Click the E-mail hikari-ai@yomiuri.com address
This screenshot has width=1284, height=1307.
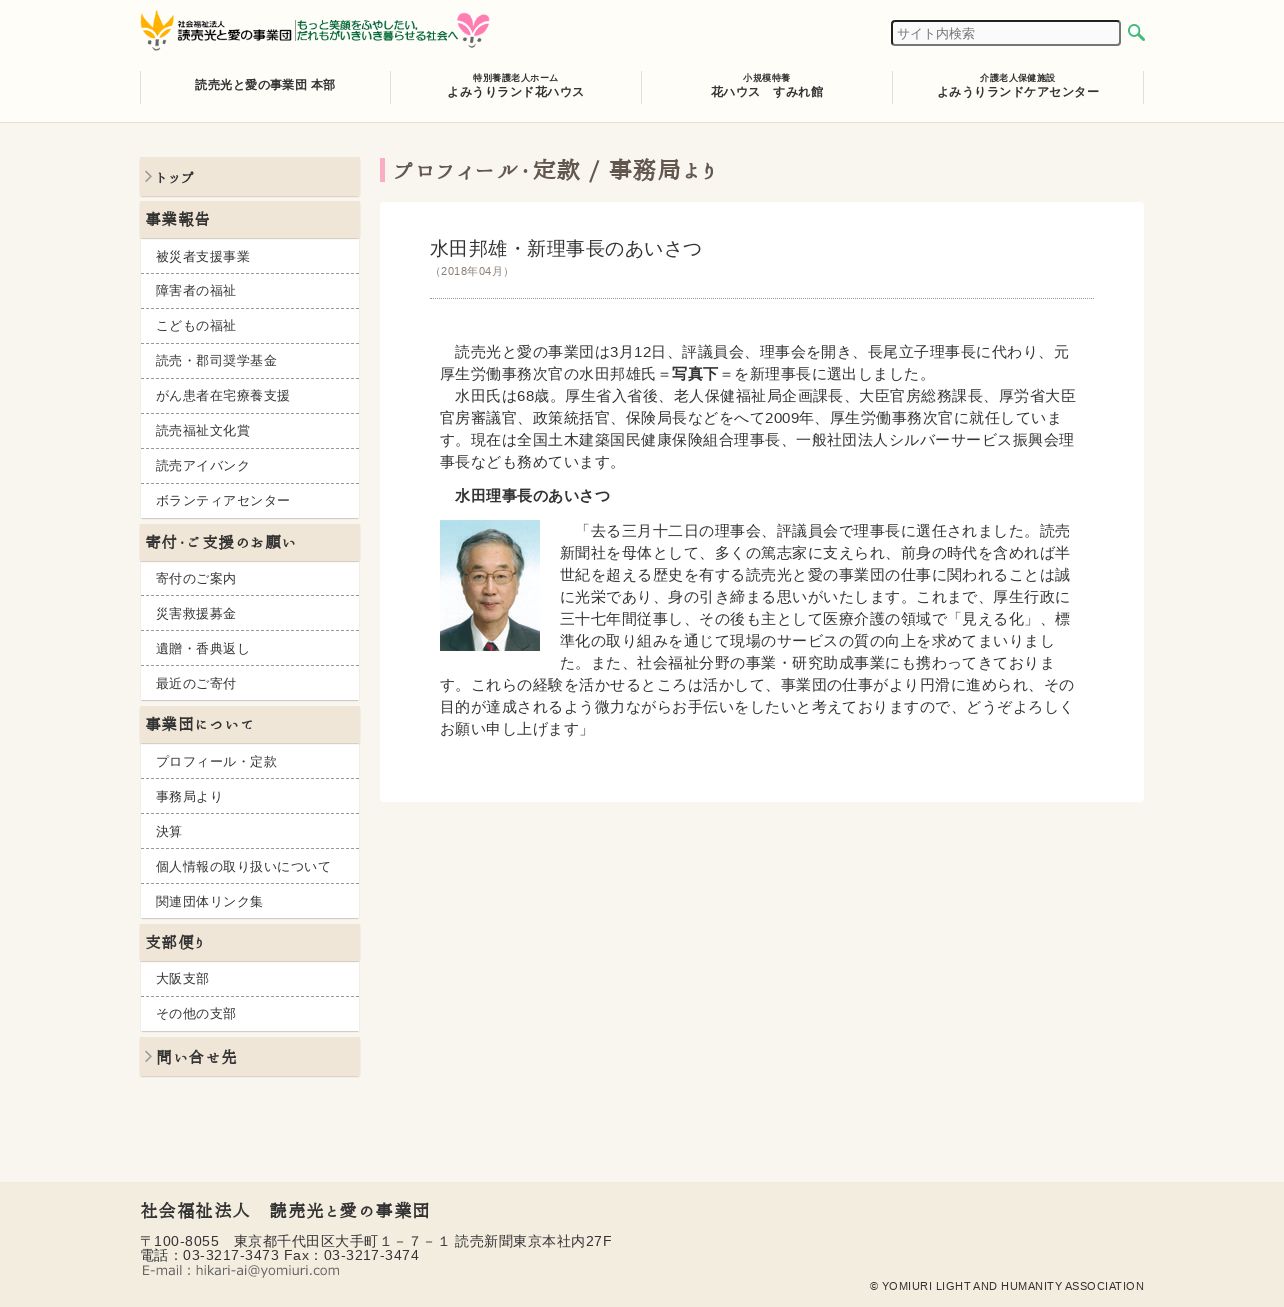(x=241, y=1271)
